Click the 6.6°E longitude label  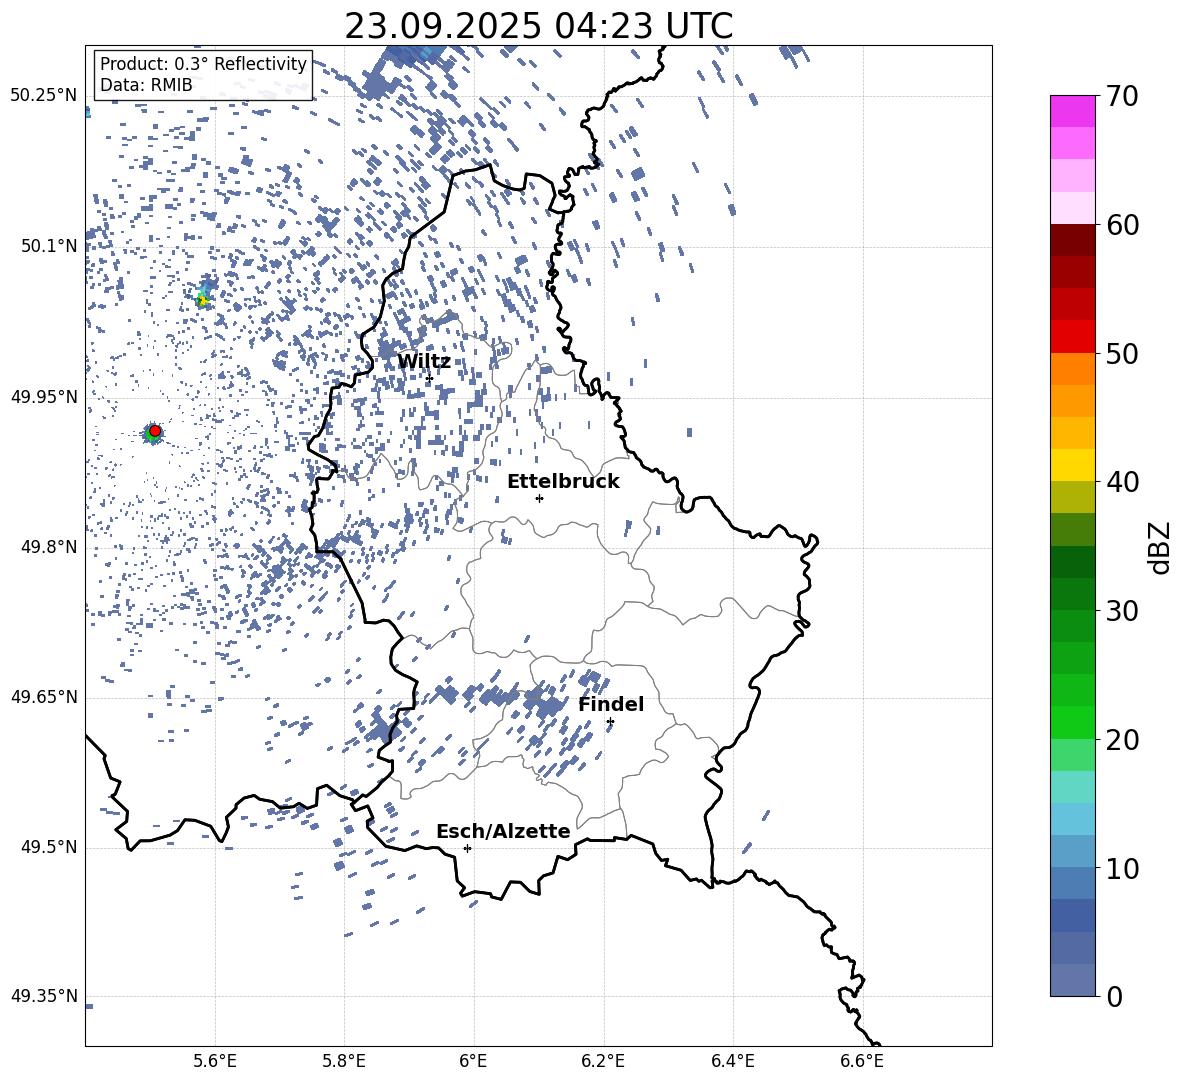tap(862, 1061)
